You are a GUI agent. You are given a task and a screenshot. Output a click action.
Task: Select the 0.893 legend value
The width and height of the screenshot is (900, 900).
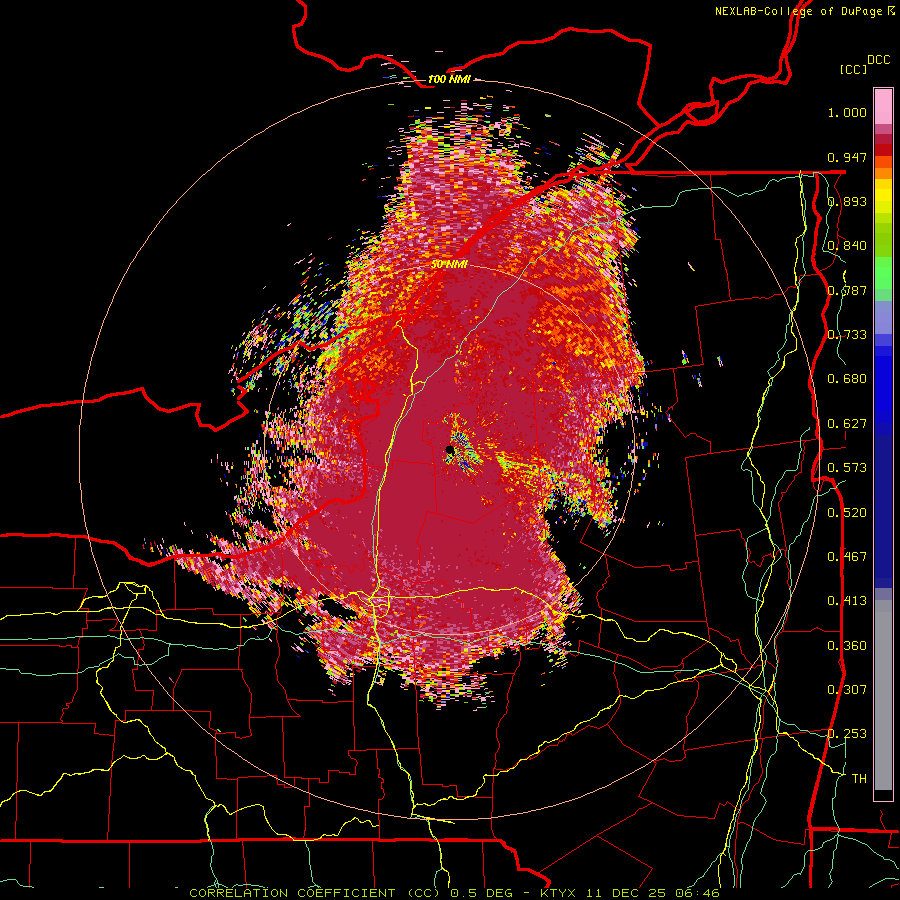(x=847, y=201)
